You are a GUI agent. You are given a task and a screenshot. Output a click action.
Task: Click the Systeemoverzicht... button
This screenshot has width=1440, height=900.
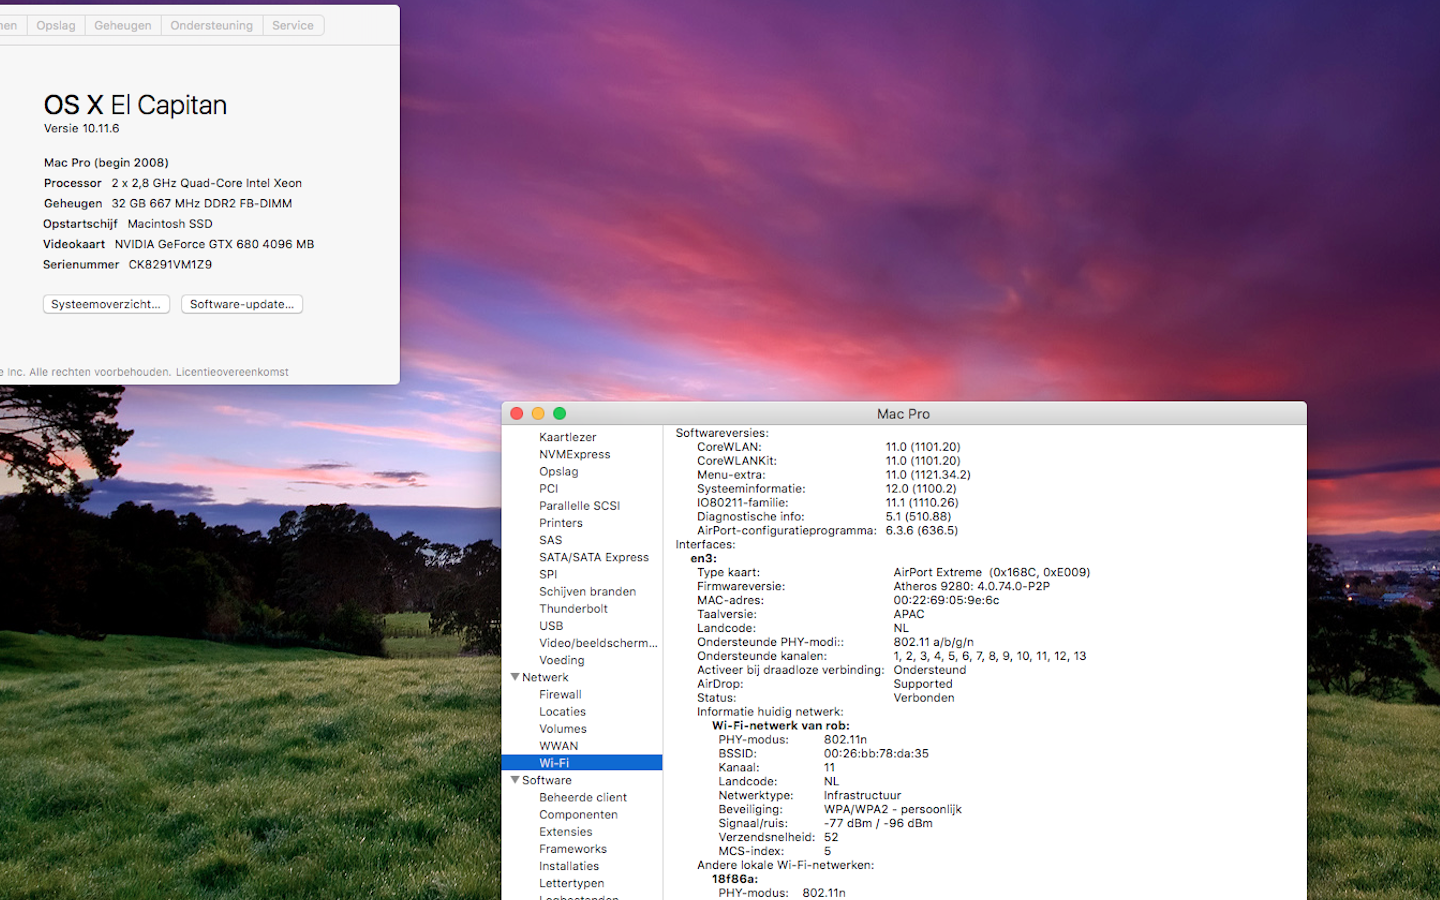106,304
